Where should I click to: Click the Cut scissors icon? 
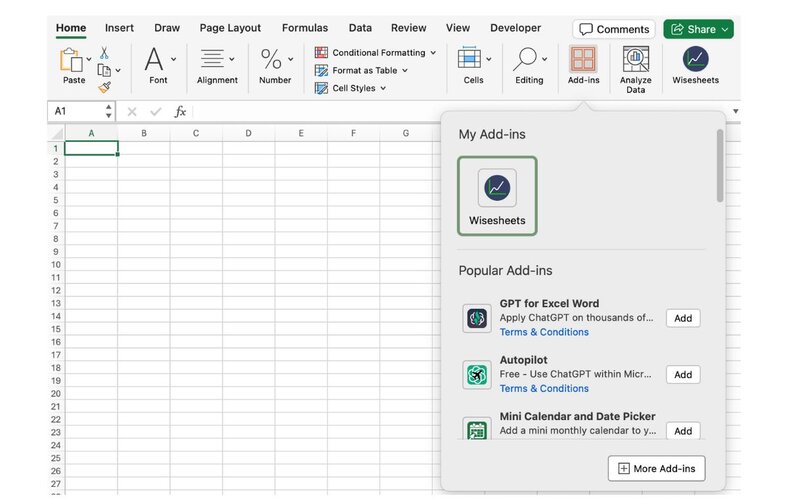(x=104, y=53)
